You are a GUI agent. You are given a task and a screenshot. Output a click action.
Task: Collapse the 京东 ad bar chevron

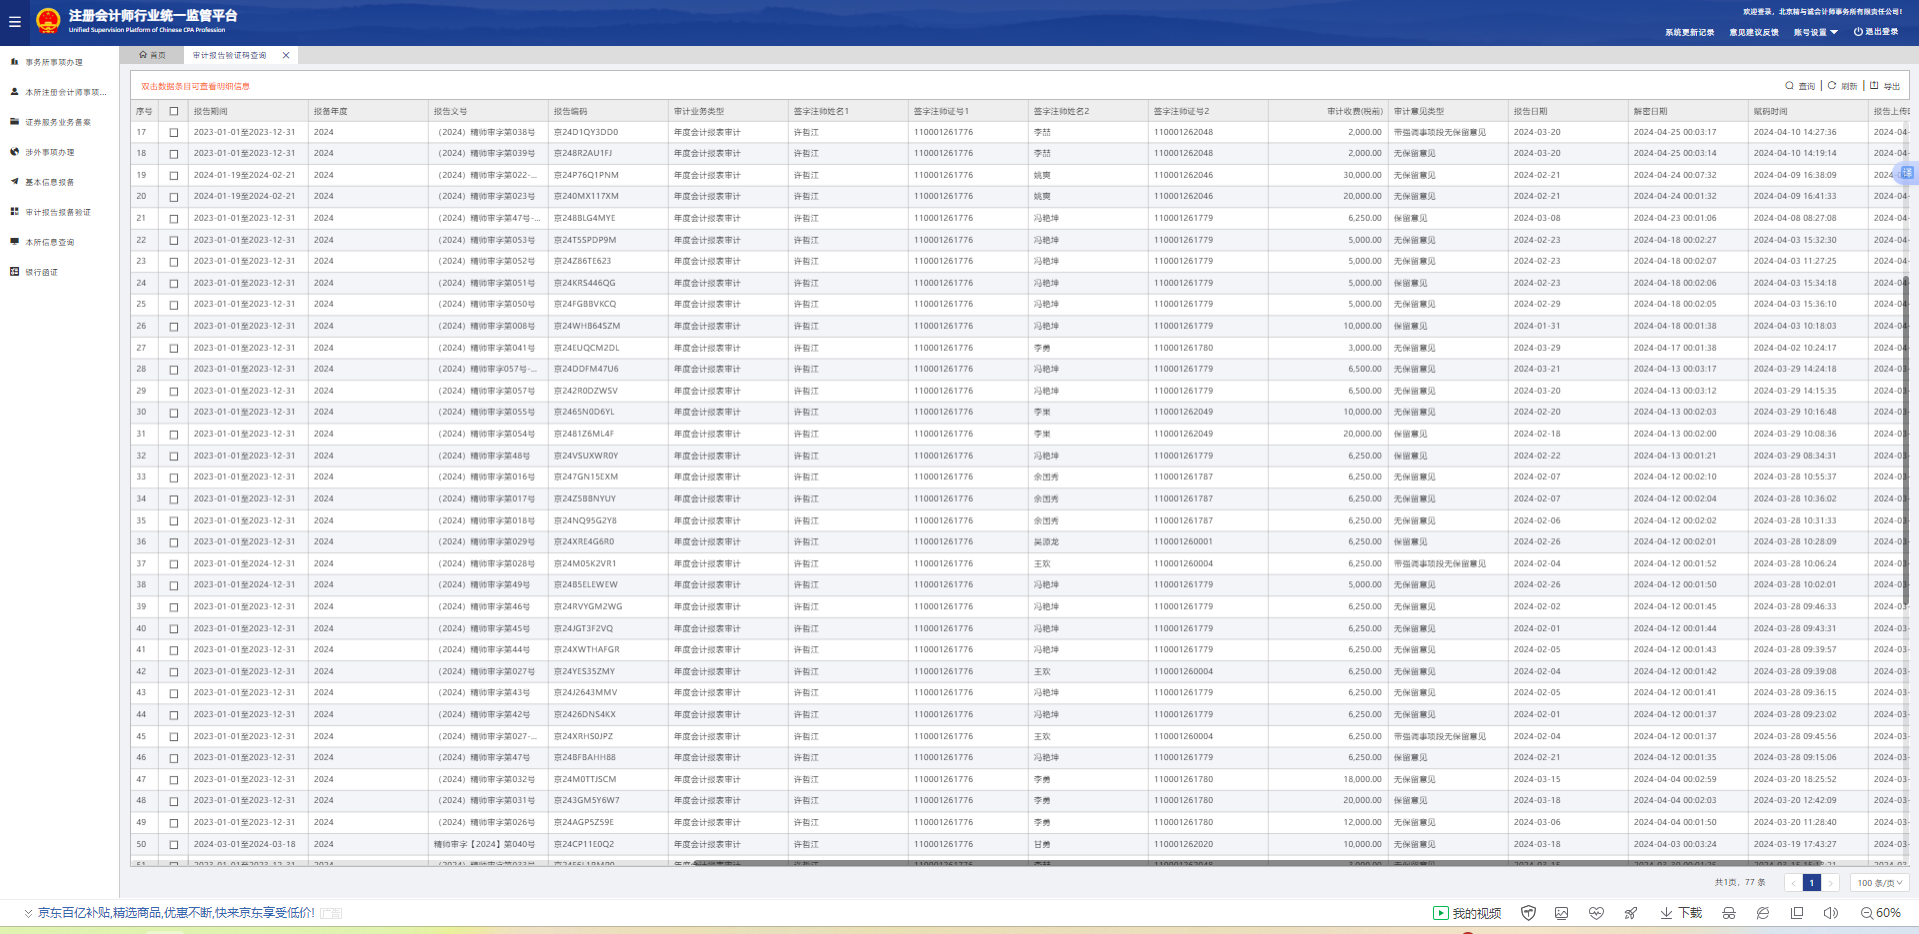click(x=28, y=913)
